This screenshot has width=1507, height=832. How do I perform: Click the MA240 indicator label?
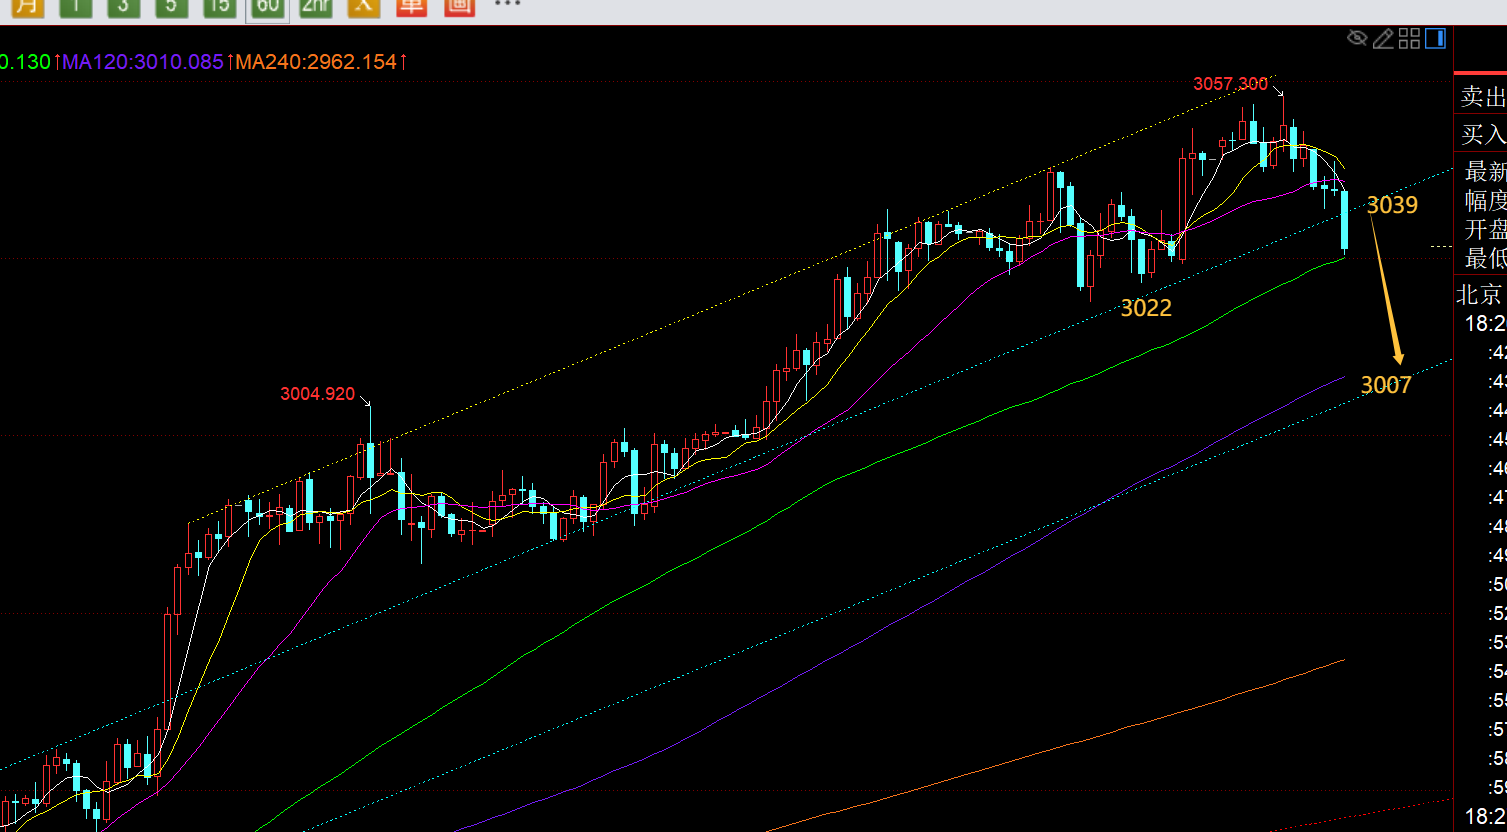pyautogui.click(x=316, y=62)
